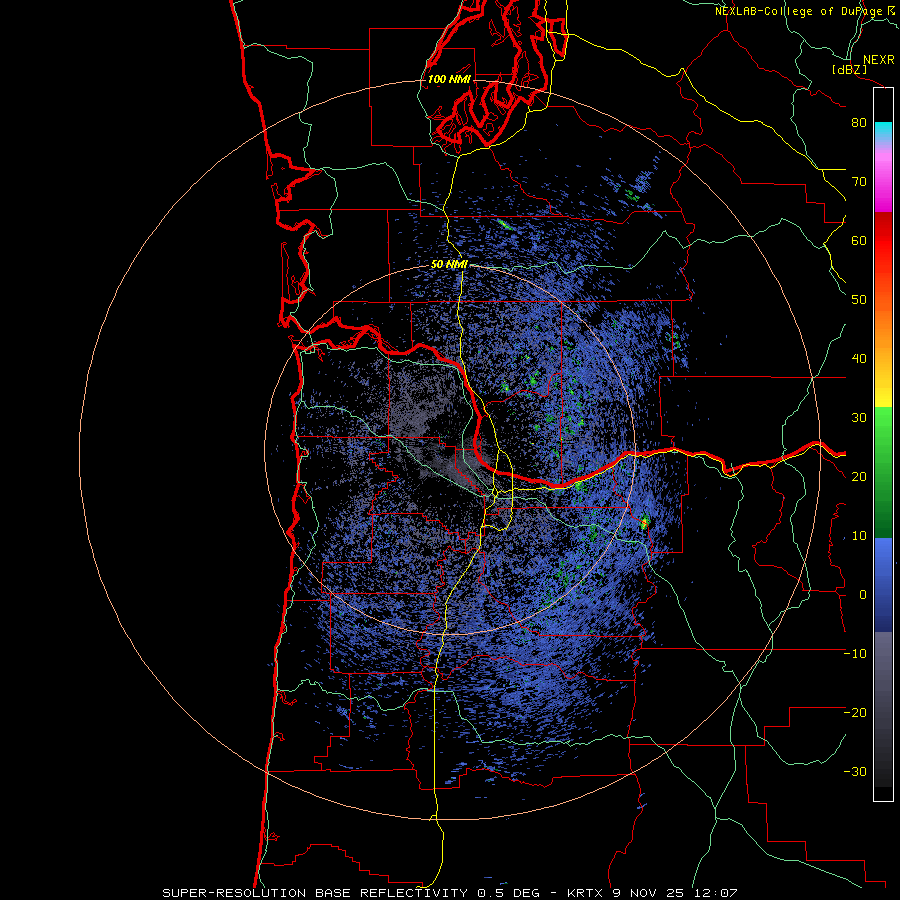Click the -20 value on the dBZ scale
Viewport: 900px width, 900px height.
[x=855, y=713]
